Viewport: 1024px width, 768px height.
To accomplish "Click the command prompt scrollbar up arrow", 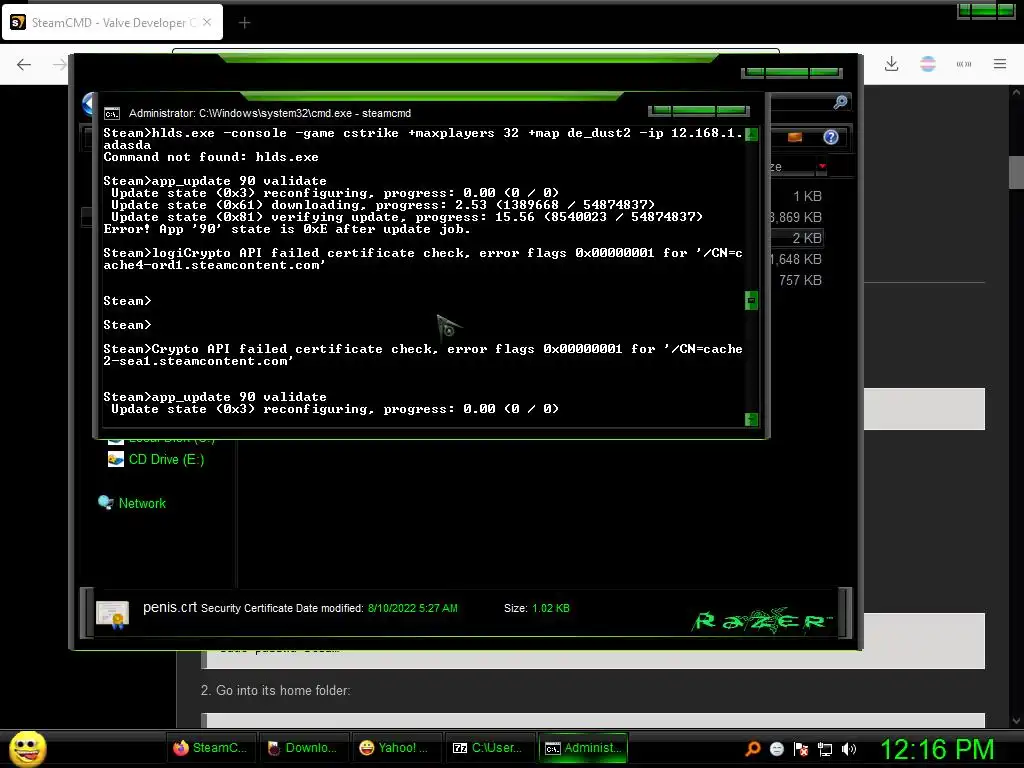I will [752, 135].
